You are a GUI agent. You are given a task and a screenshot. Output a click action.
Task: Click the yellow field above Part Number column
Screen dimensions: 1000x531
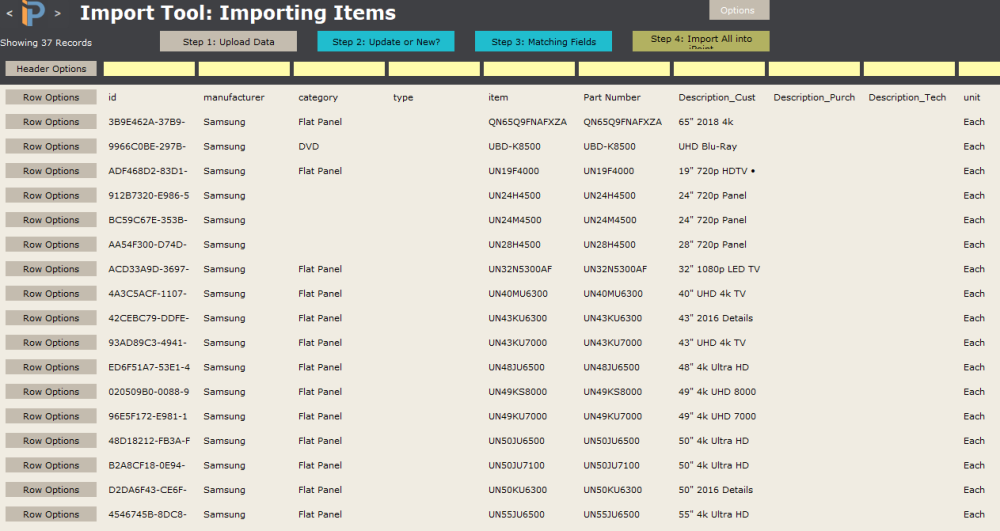624,69
